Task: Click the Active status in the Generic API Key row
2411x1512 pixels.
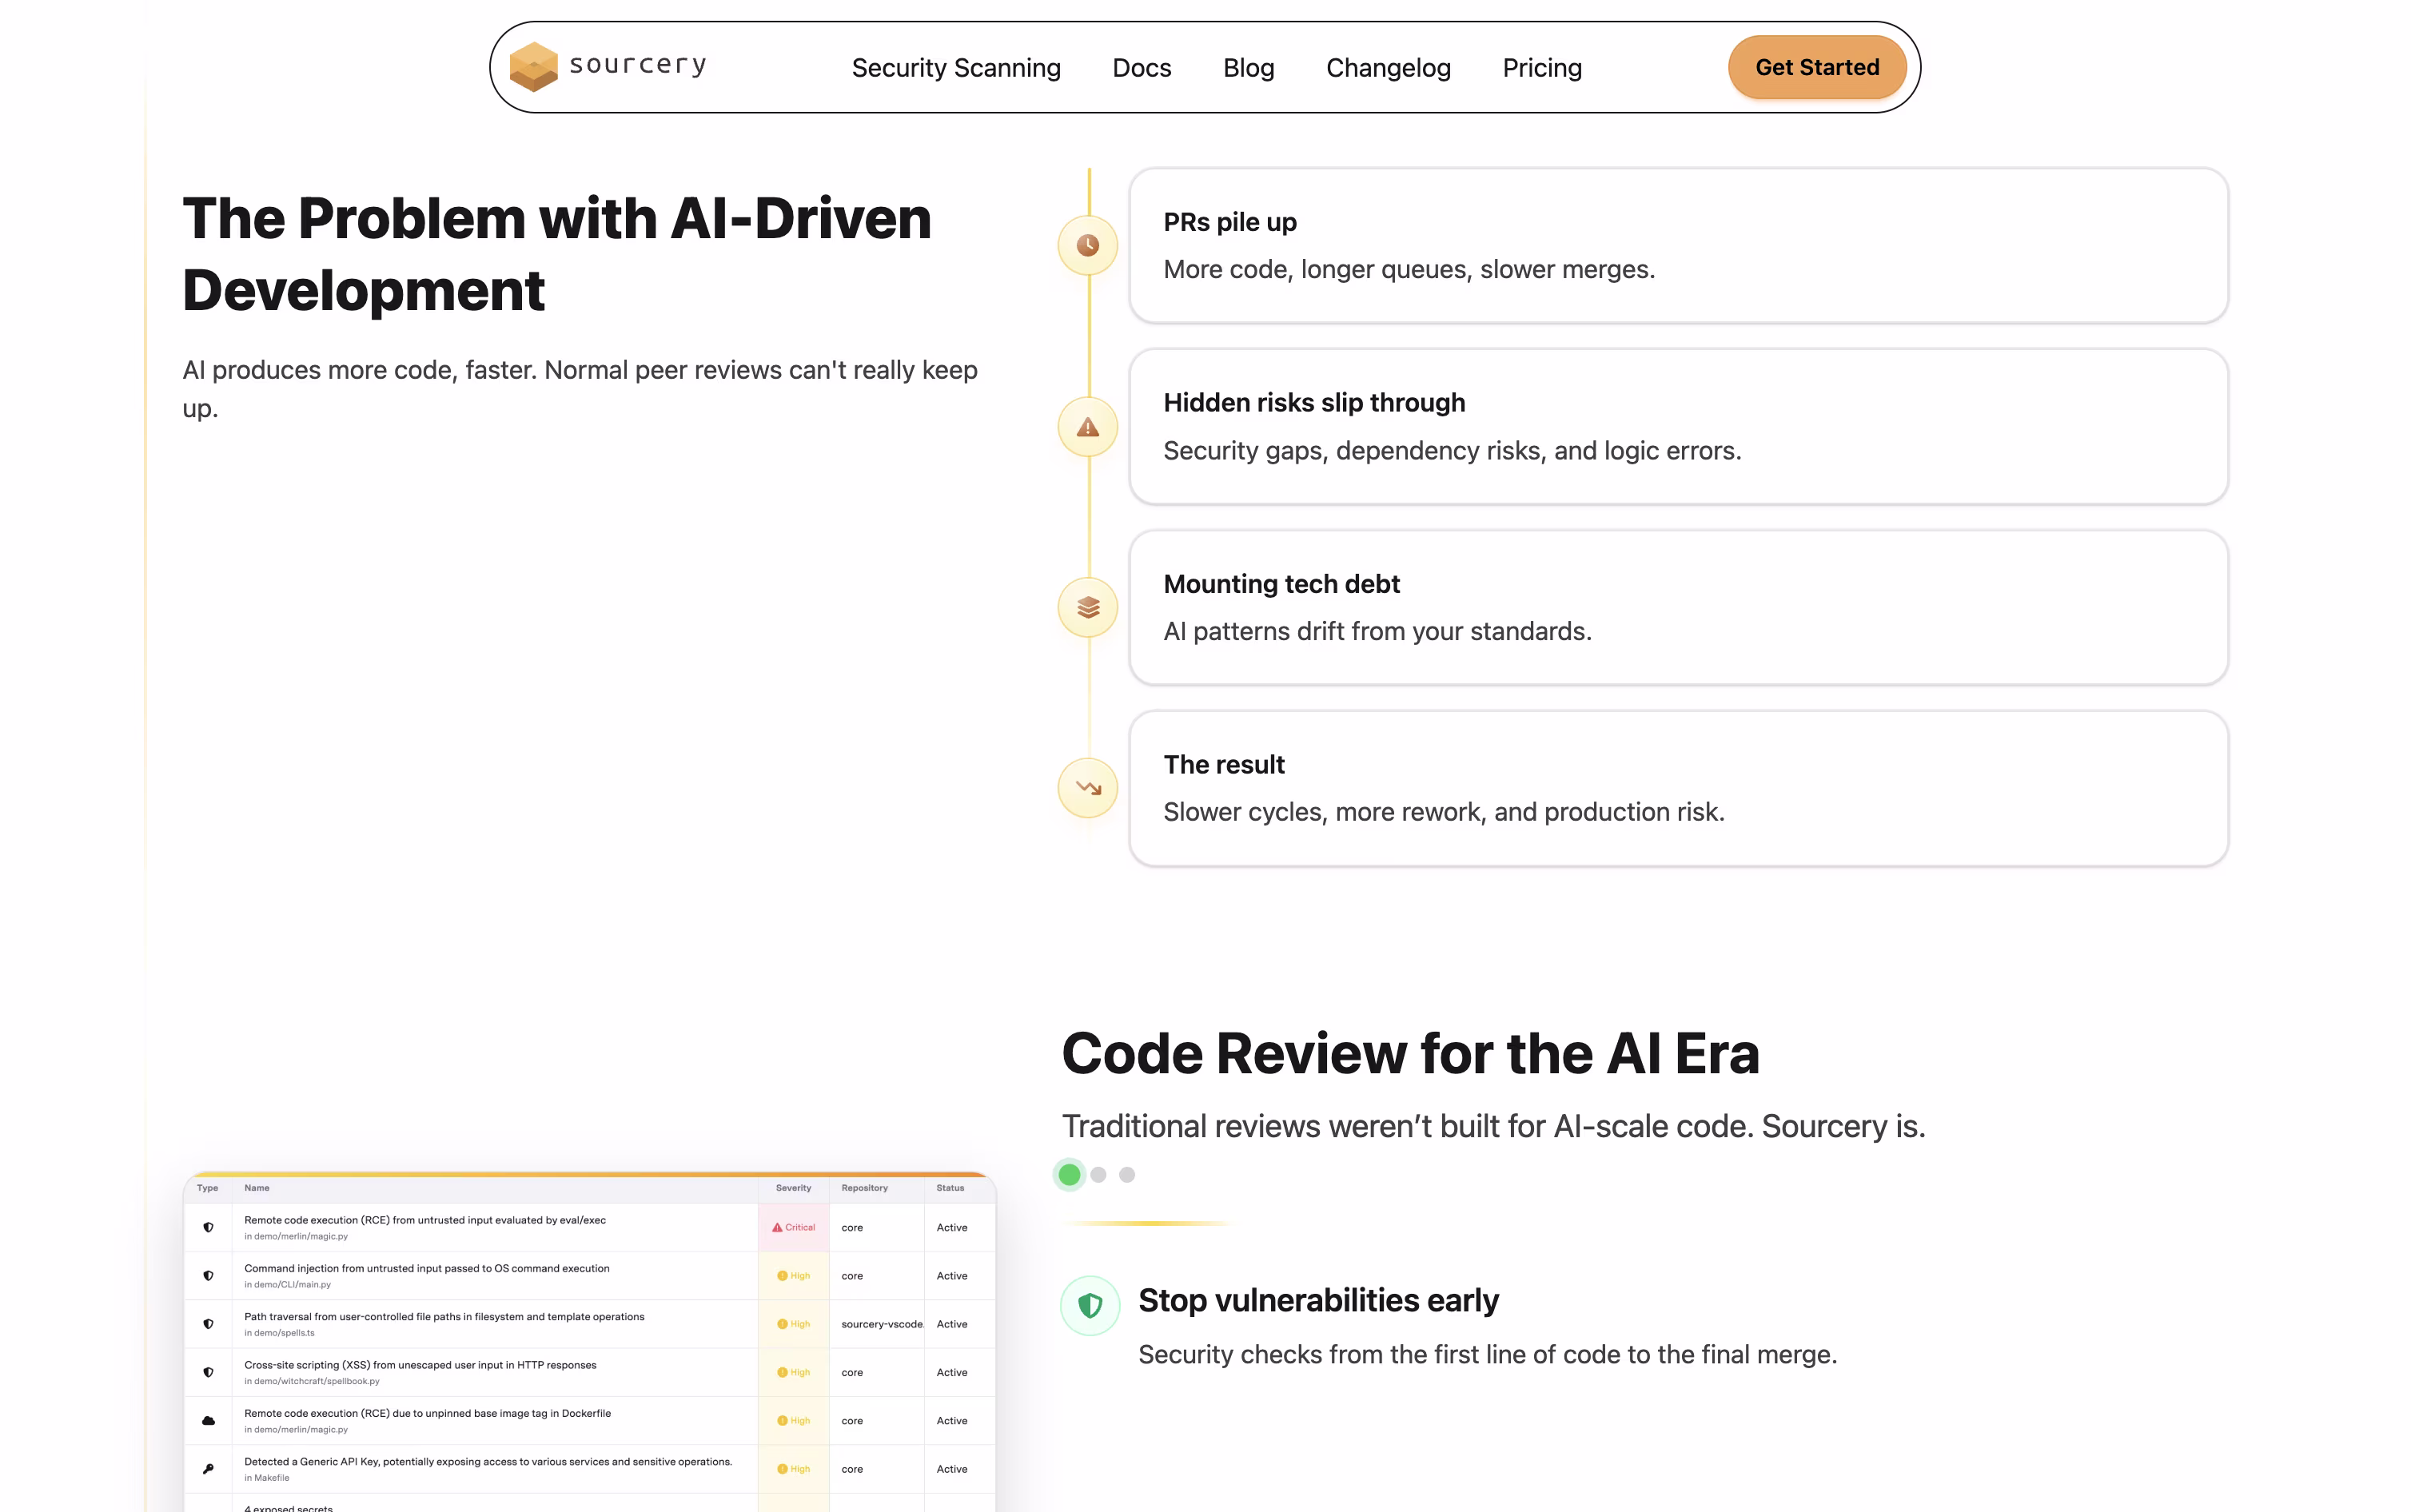Action: tap(951, 1469)
